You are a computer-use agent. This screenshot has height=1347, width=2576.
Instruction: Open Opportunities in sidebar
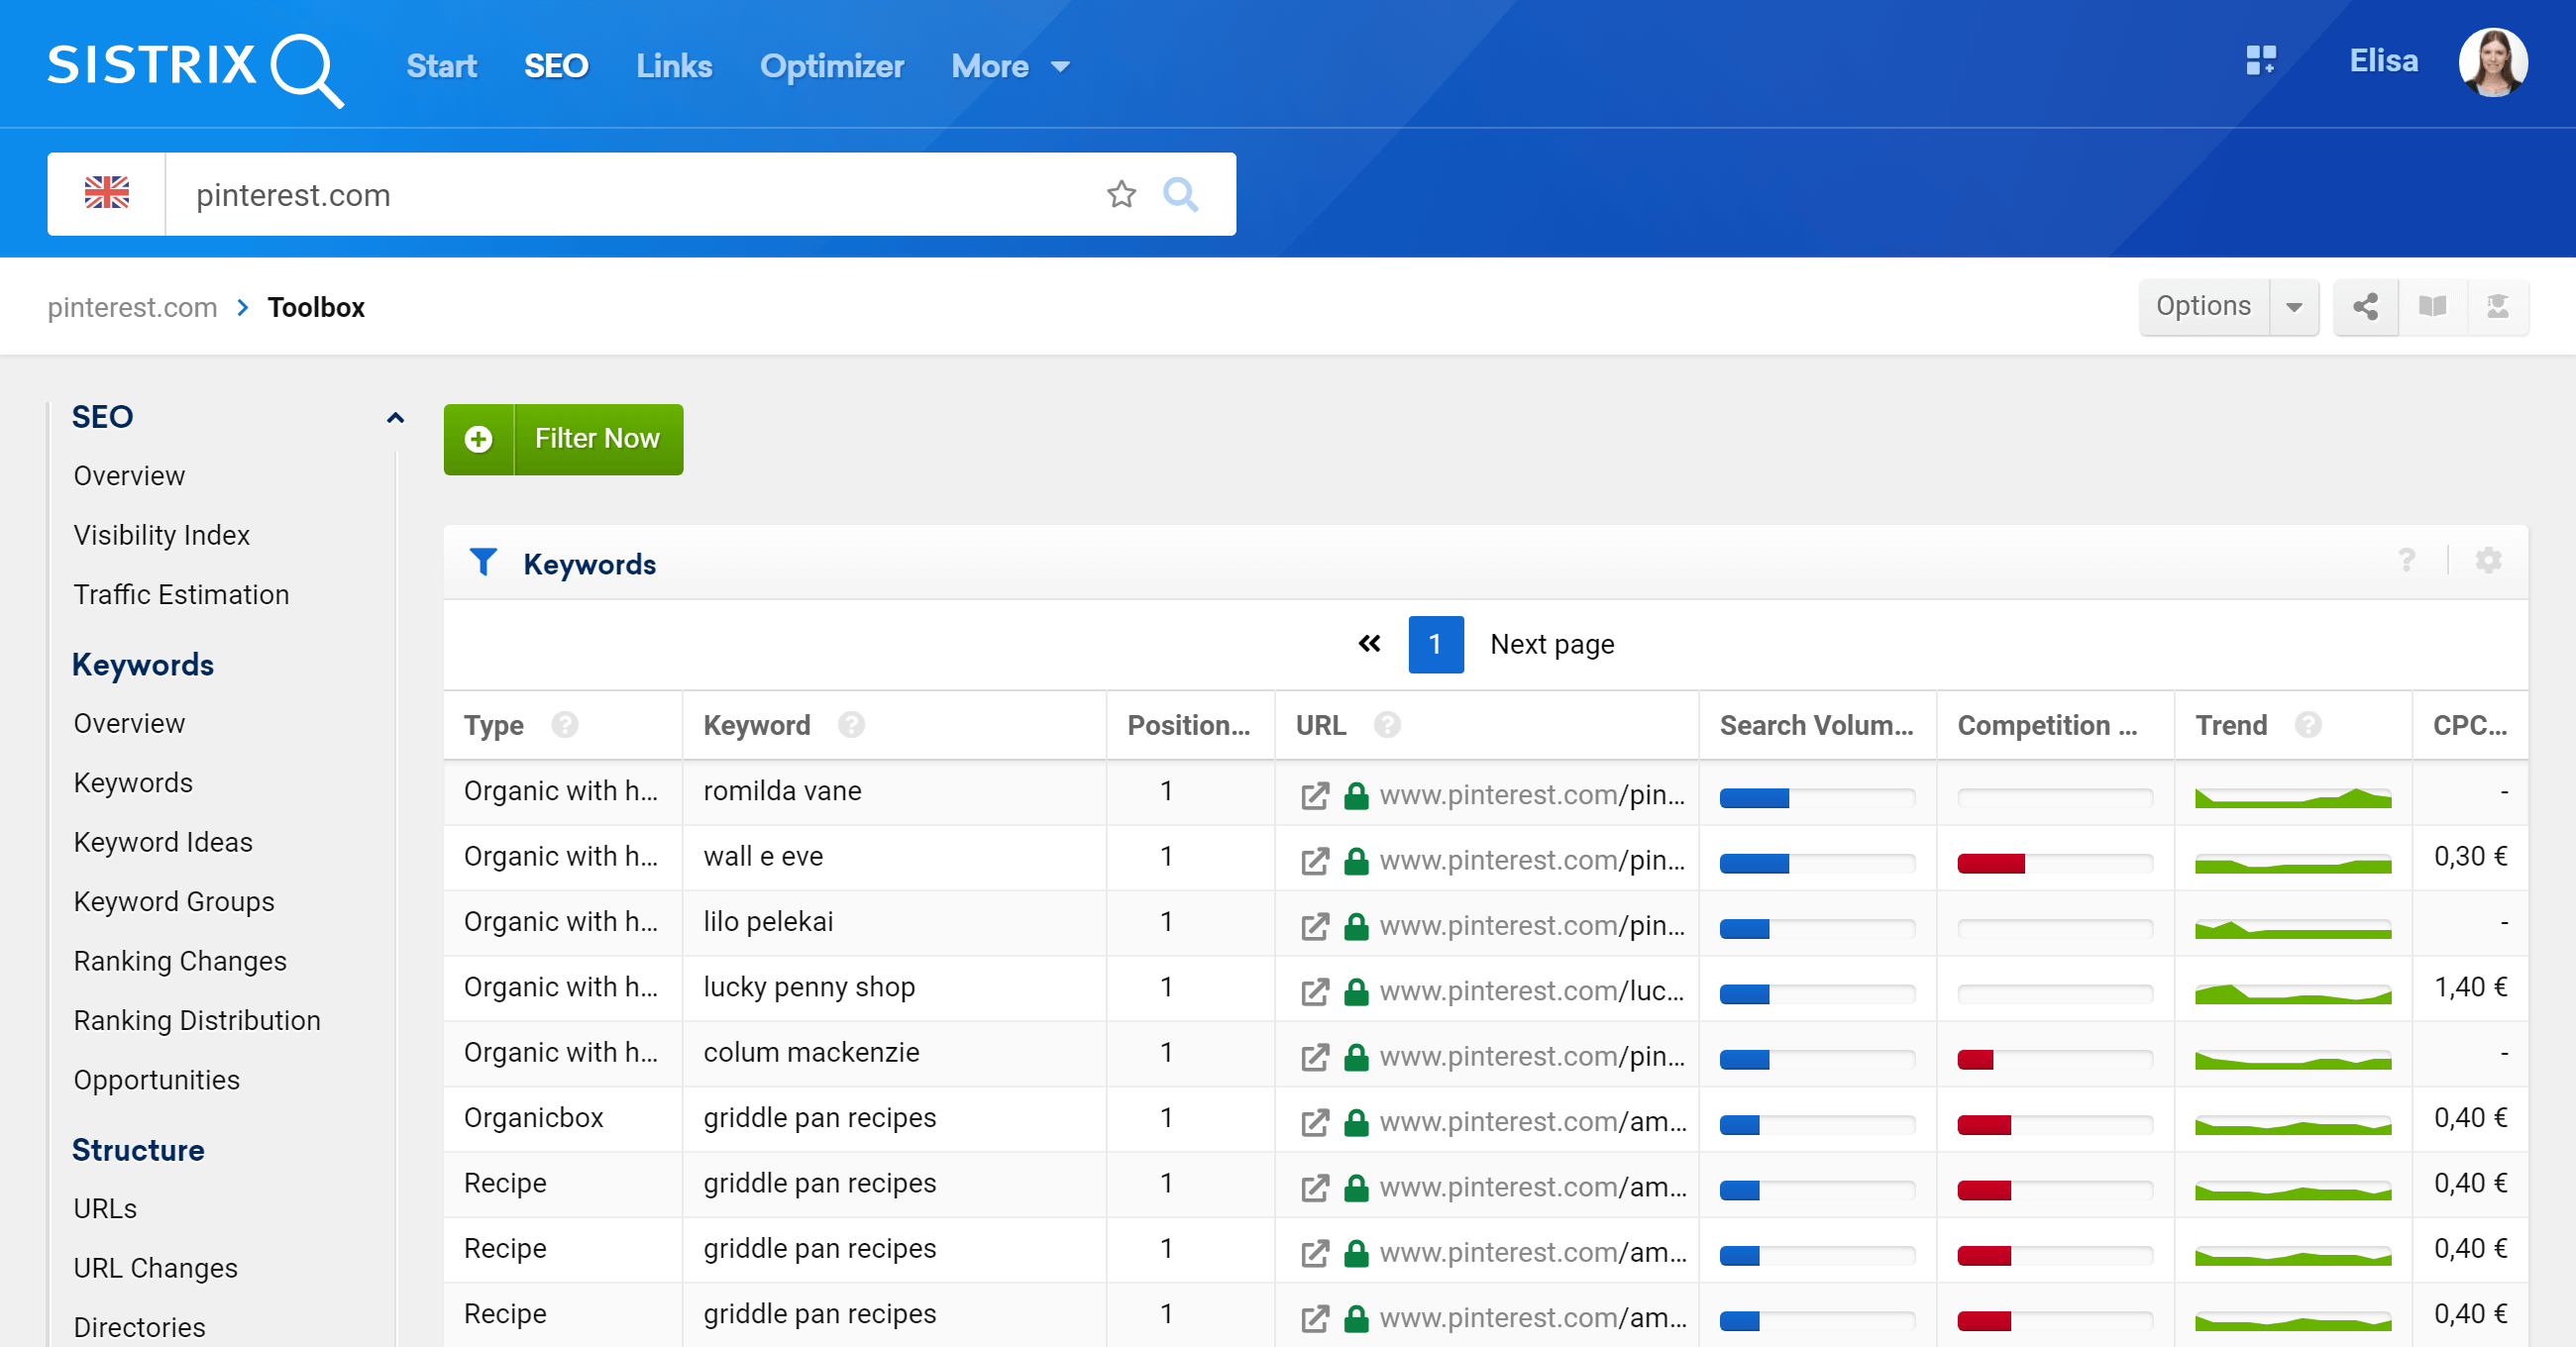click(x=157, y=1080)
